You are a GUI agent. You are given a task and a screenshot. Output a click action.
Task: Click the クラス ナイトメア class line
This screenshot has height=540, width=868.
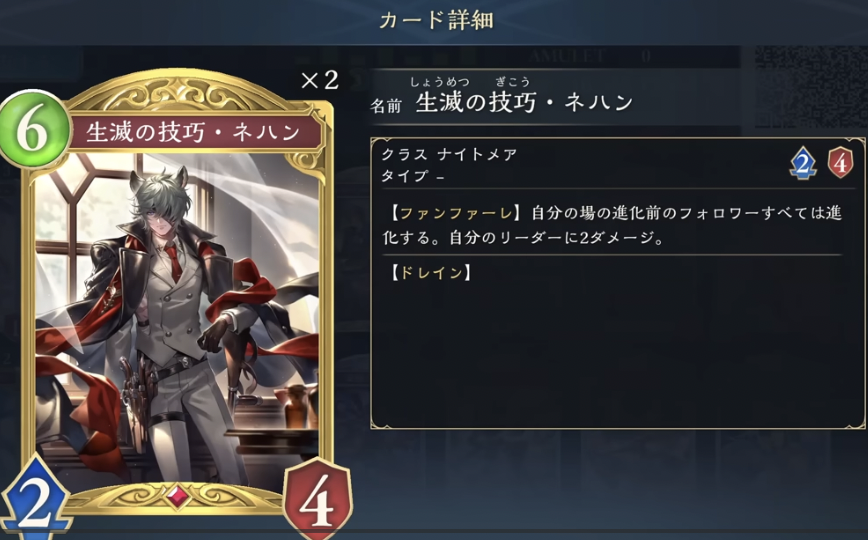click(x=449, y=155)
